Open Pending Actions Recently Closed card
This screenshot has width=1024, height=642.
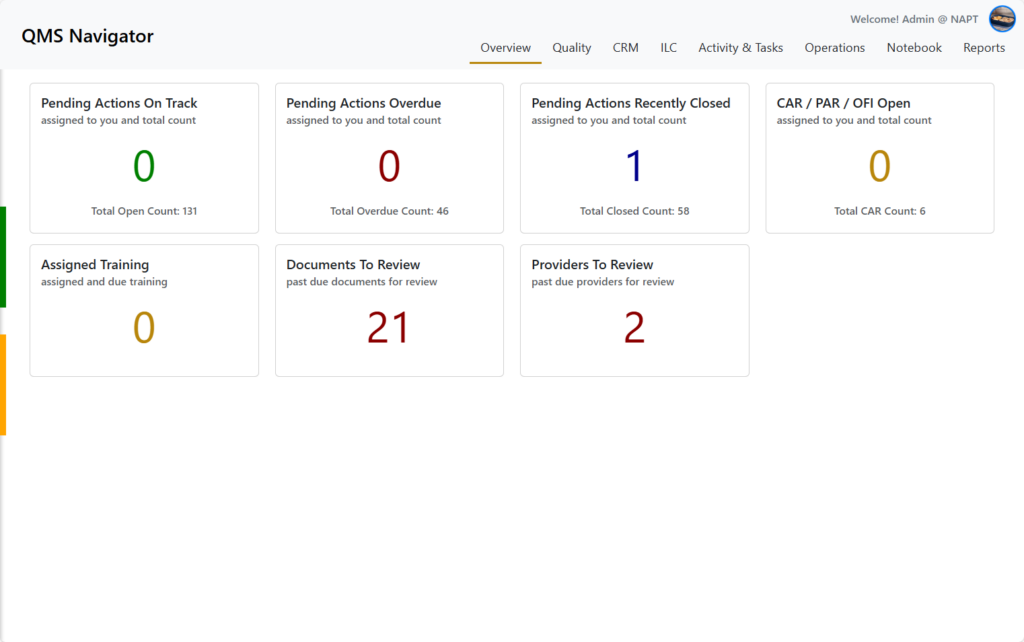(634, 158)
